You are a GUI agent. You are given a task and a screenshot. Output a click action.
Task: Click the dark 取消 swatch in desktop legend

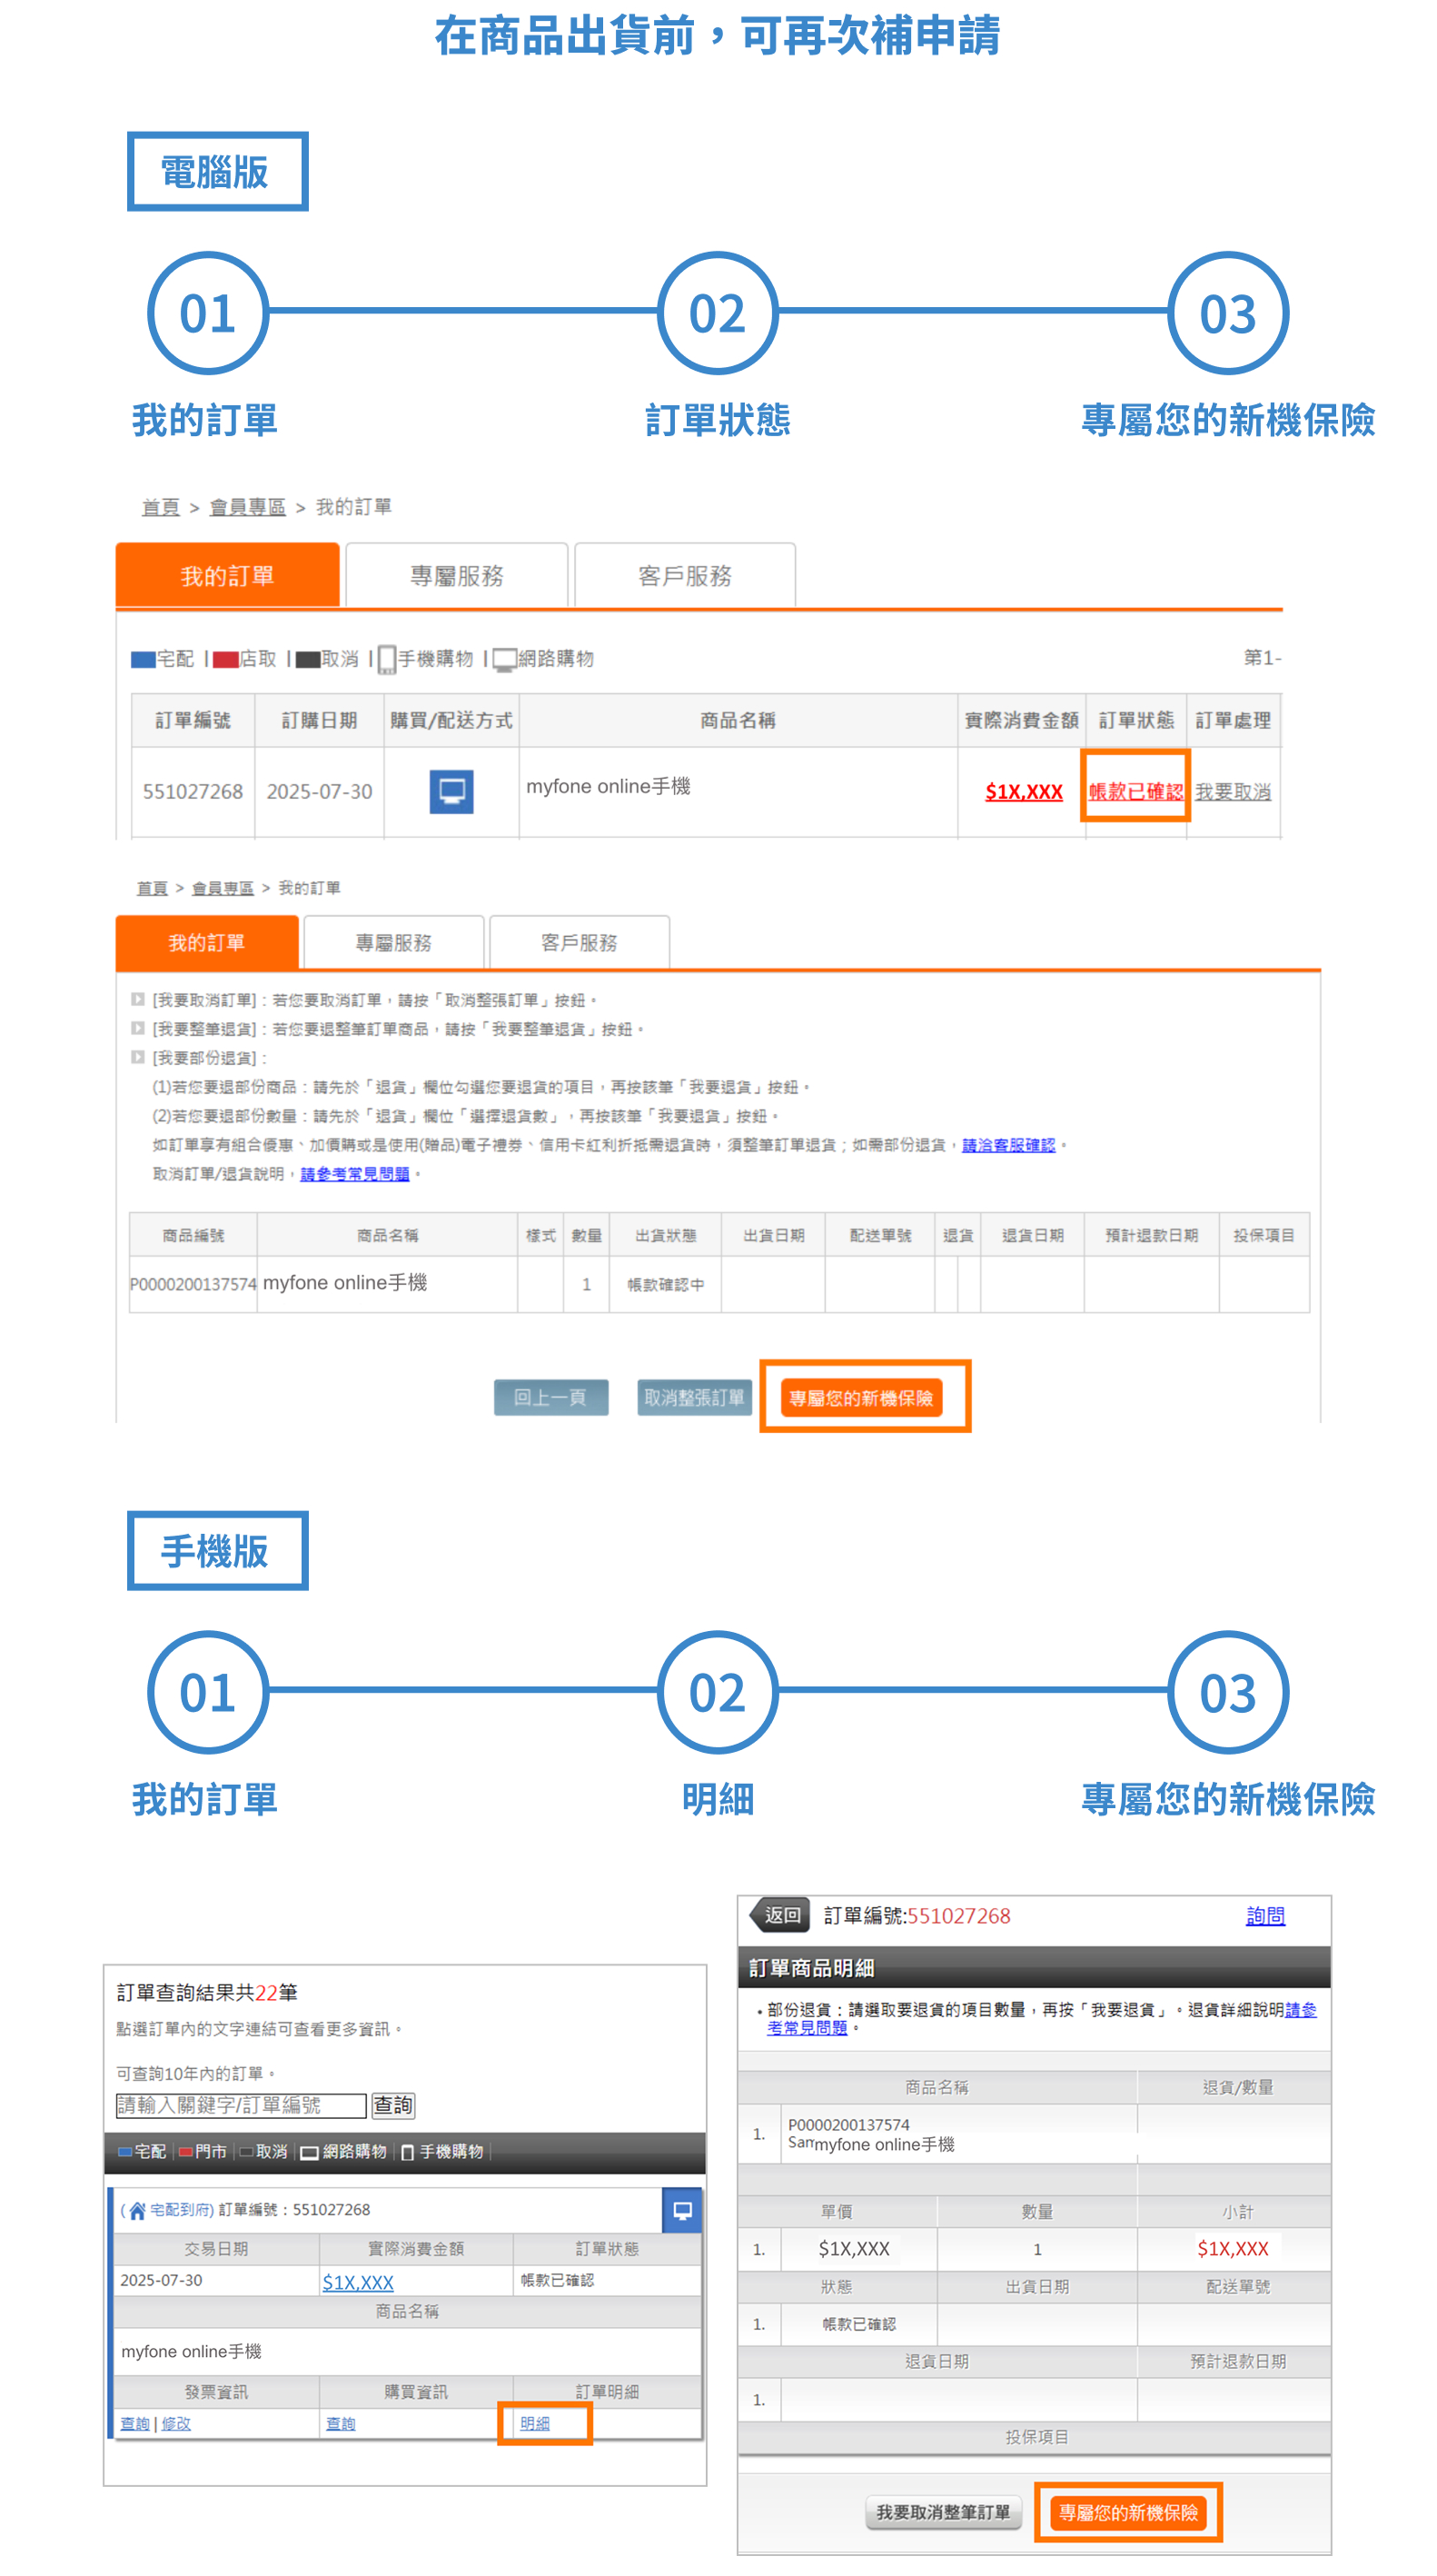[308, 659]
